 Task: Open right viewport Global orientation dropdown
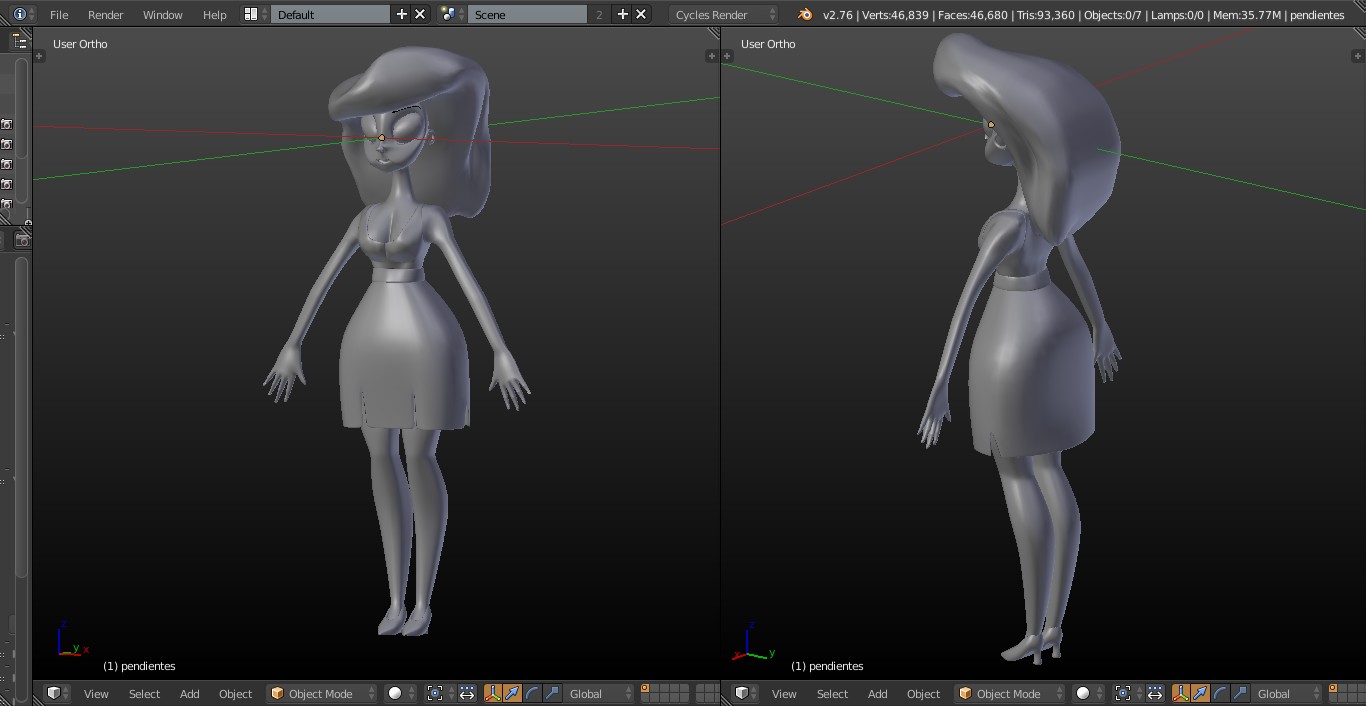click(x=1287, y=693)
